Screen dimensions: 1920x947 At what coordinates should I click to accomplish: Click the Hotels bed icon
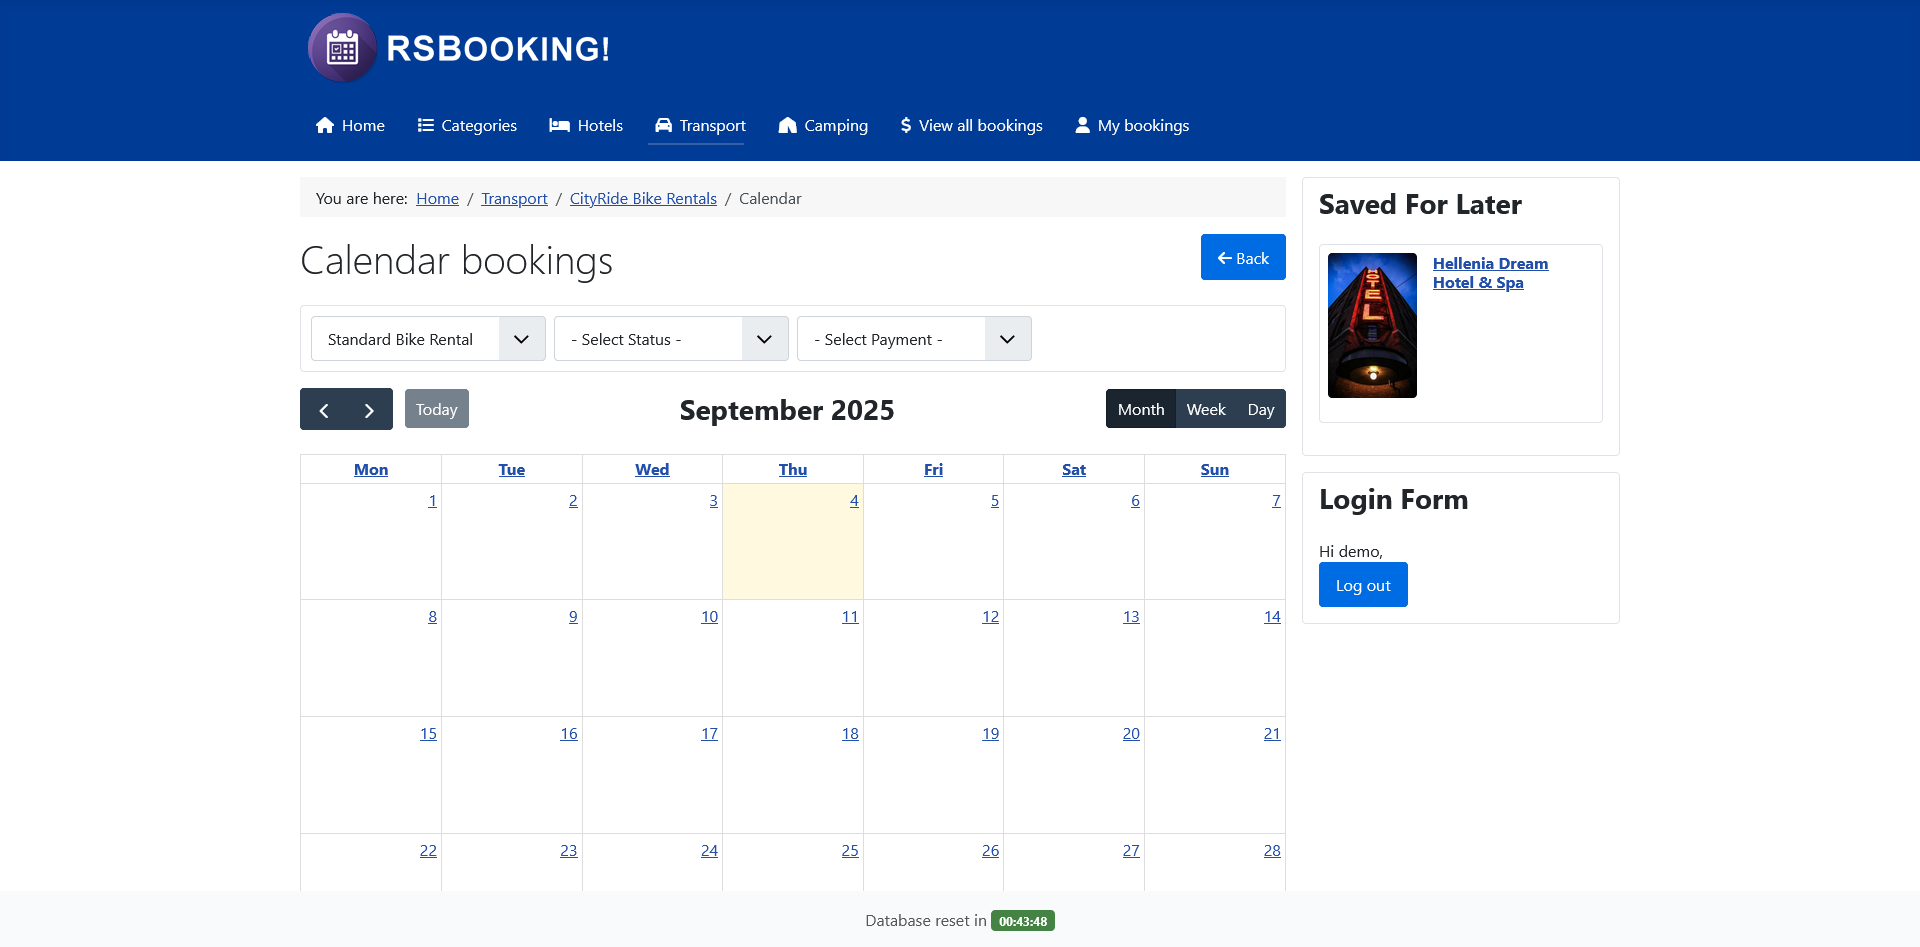click(x=559, y=125)
